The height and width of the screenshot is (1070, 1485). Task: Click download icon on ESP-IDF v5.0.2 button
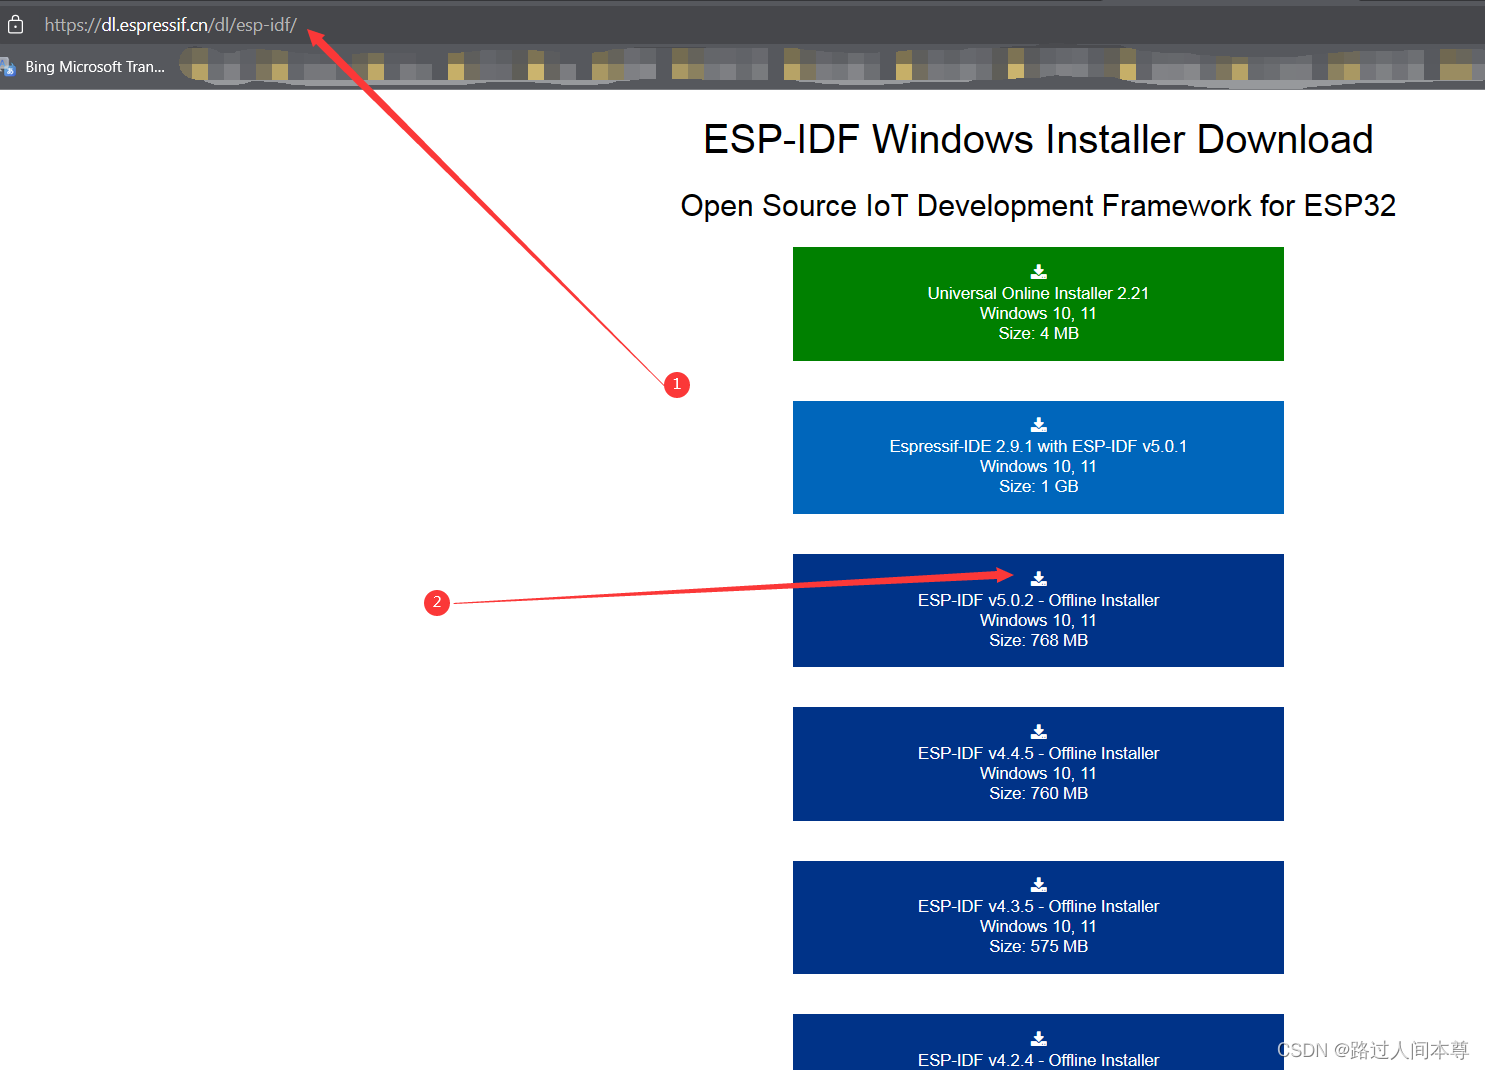(1038, 577)
